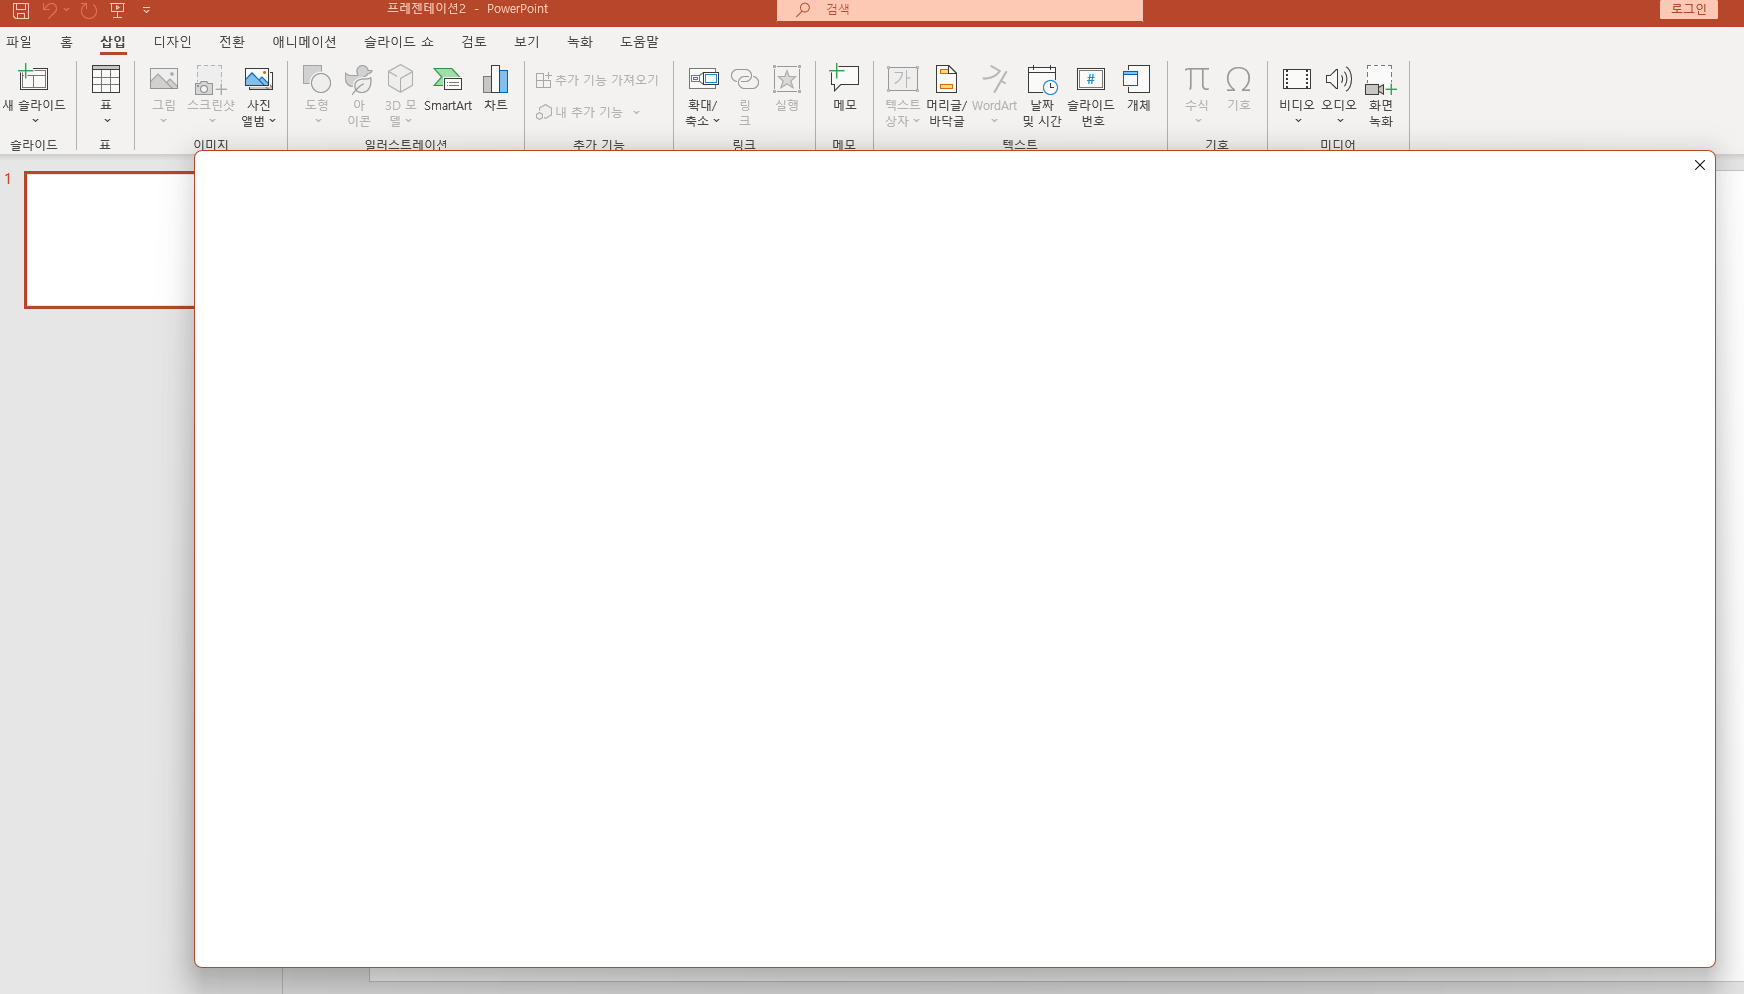Open the Slide Show (슬라이드 쇼) tab
The width and height of the screenshot is (1744, 994).
[x=399, y=42]
